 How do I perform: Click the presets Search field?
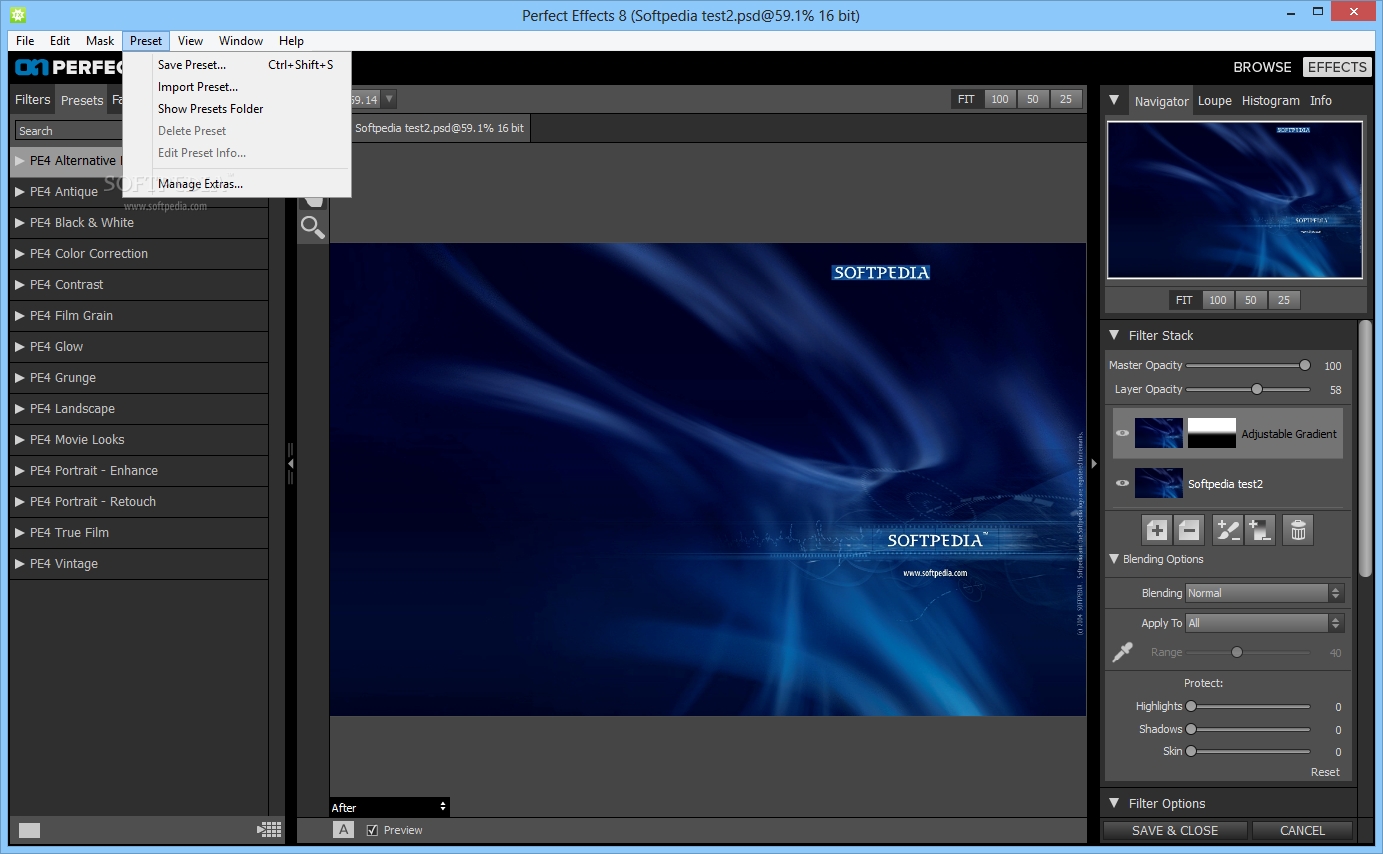pos(69,131)
